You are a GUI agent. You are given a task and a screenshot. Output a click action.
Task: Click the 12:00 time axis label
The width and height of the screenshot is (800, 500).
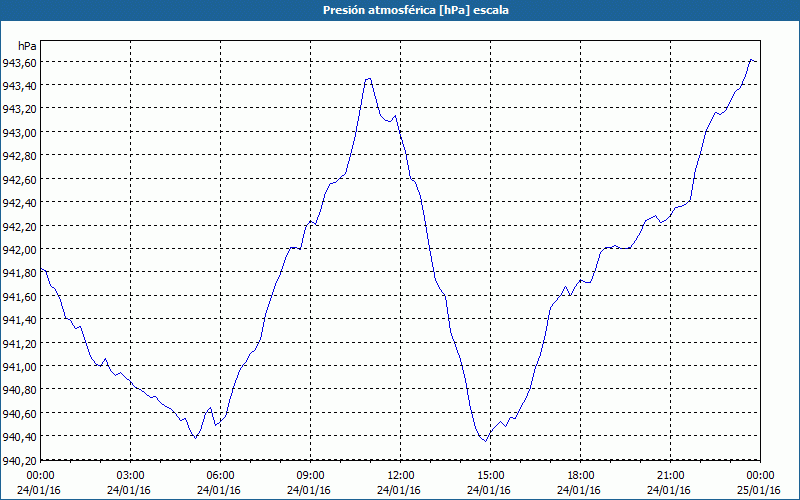pyautogui.click(x=401, y=476)
